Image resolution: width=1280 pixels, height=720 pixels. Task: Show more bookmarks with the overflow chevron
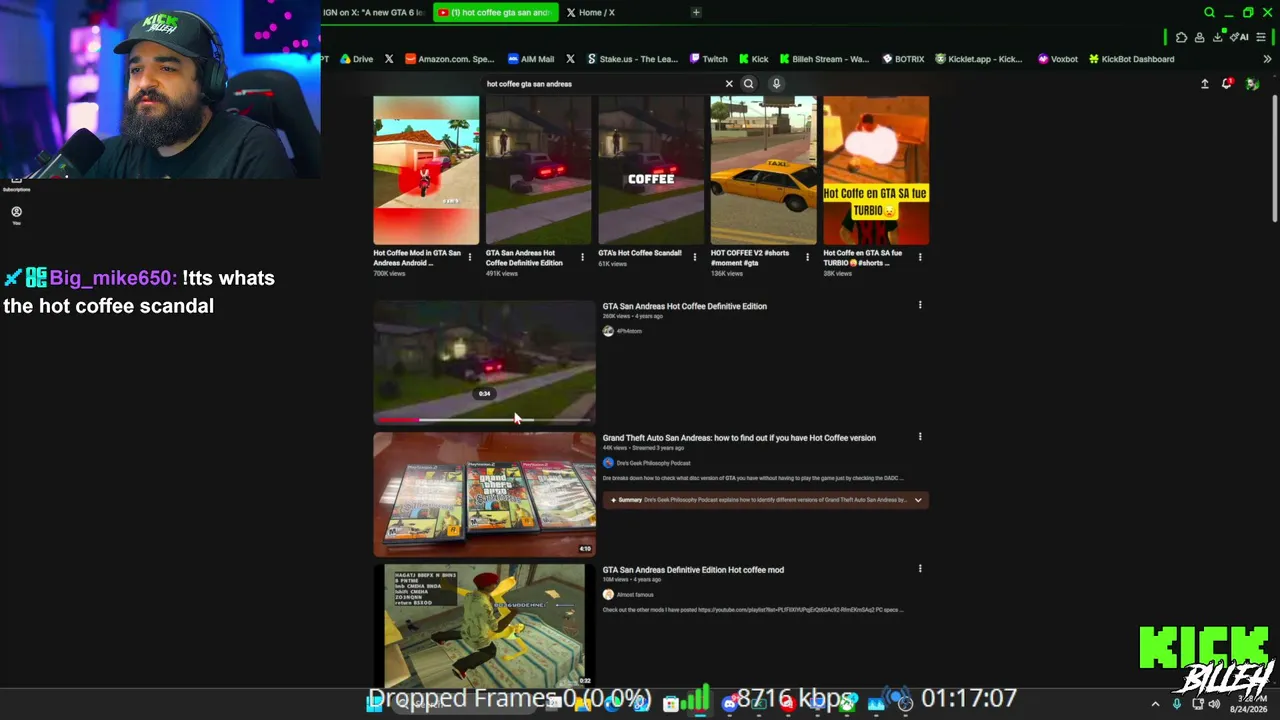pyautogui.click(x=1267, y=59)
